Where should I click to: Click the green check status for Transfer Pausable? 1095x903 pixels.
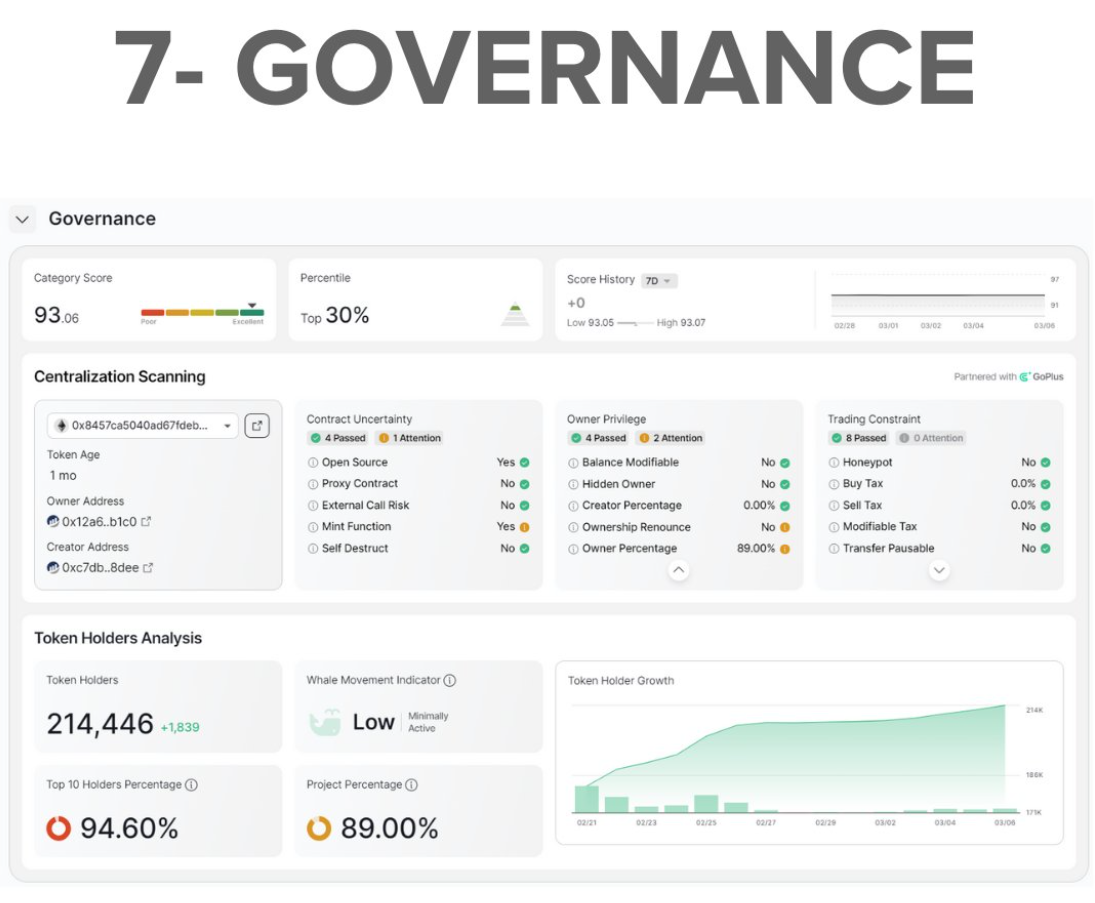pos(1045,548)
